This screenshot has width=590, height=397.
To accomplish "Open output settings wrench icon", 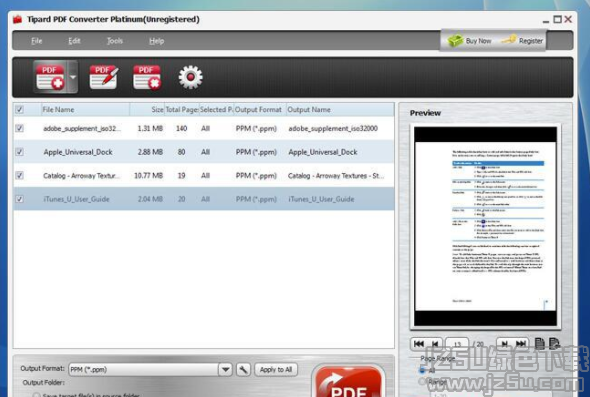I will (243, 370).
